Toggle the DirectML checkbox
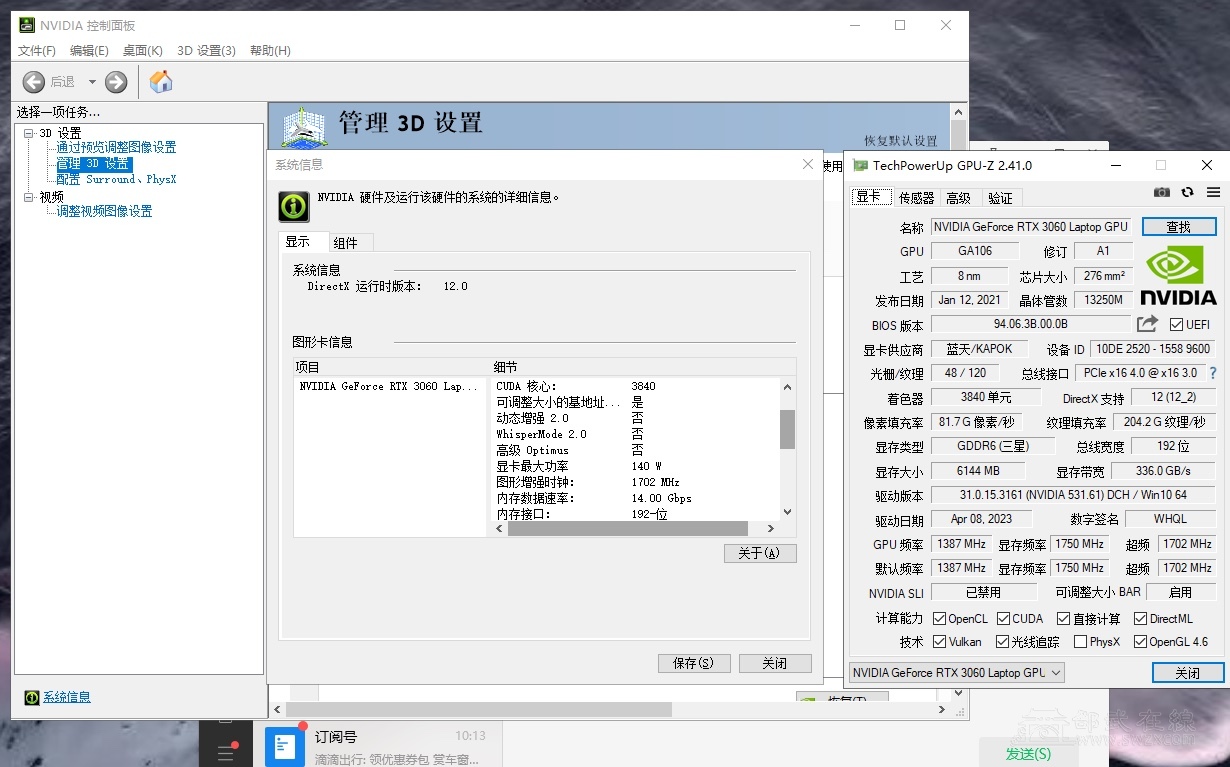The height and width of the screenshot is (767, 1230). click(1140, 619)
